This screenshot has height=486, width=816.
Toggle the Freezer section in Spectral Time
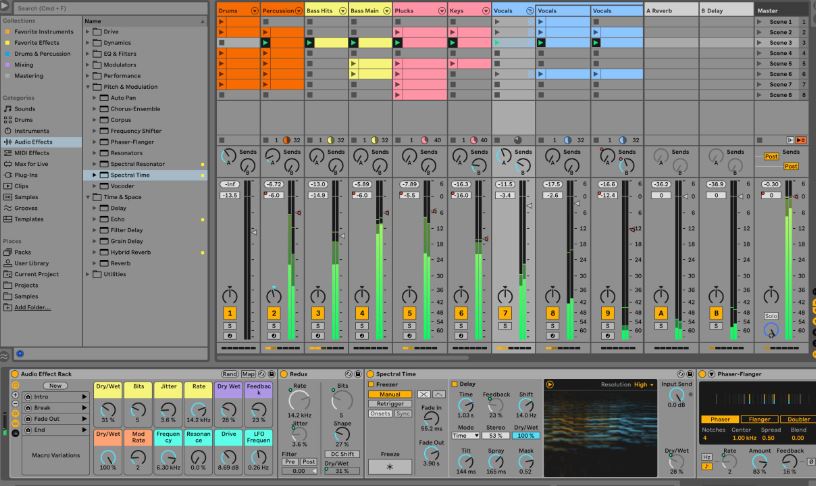(372, 384)
